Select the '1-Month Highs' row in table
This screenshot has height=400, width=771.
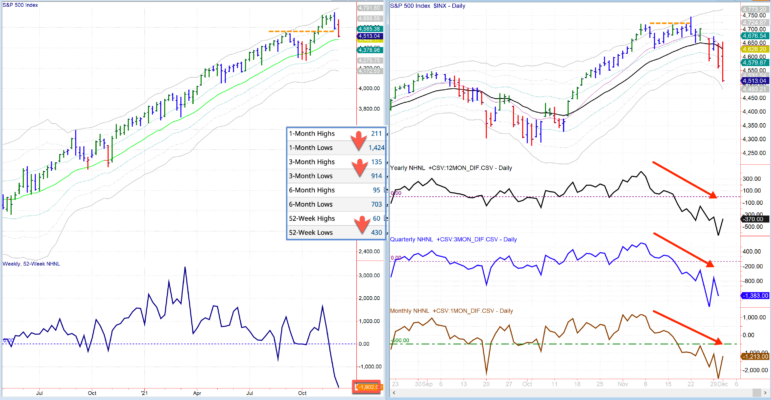336,133
